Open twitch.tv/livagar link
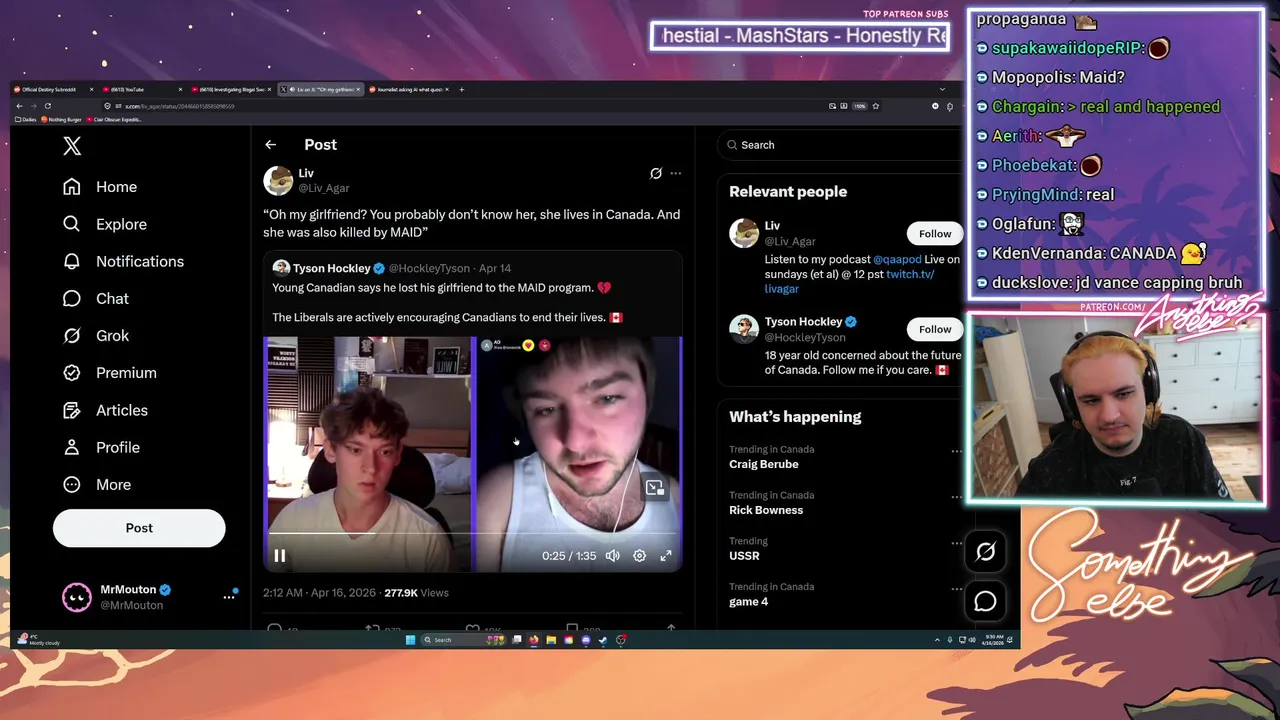 [849, 281]
